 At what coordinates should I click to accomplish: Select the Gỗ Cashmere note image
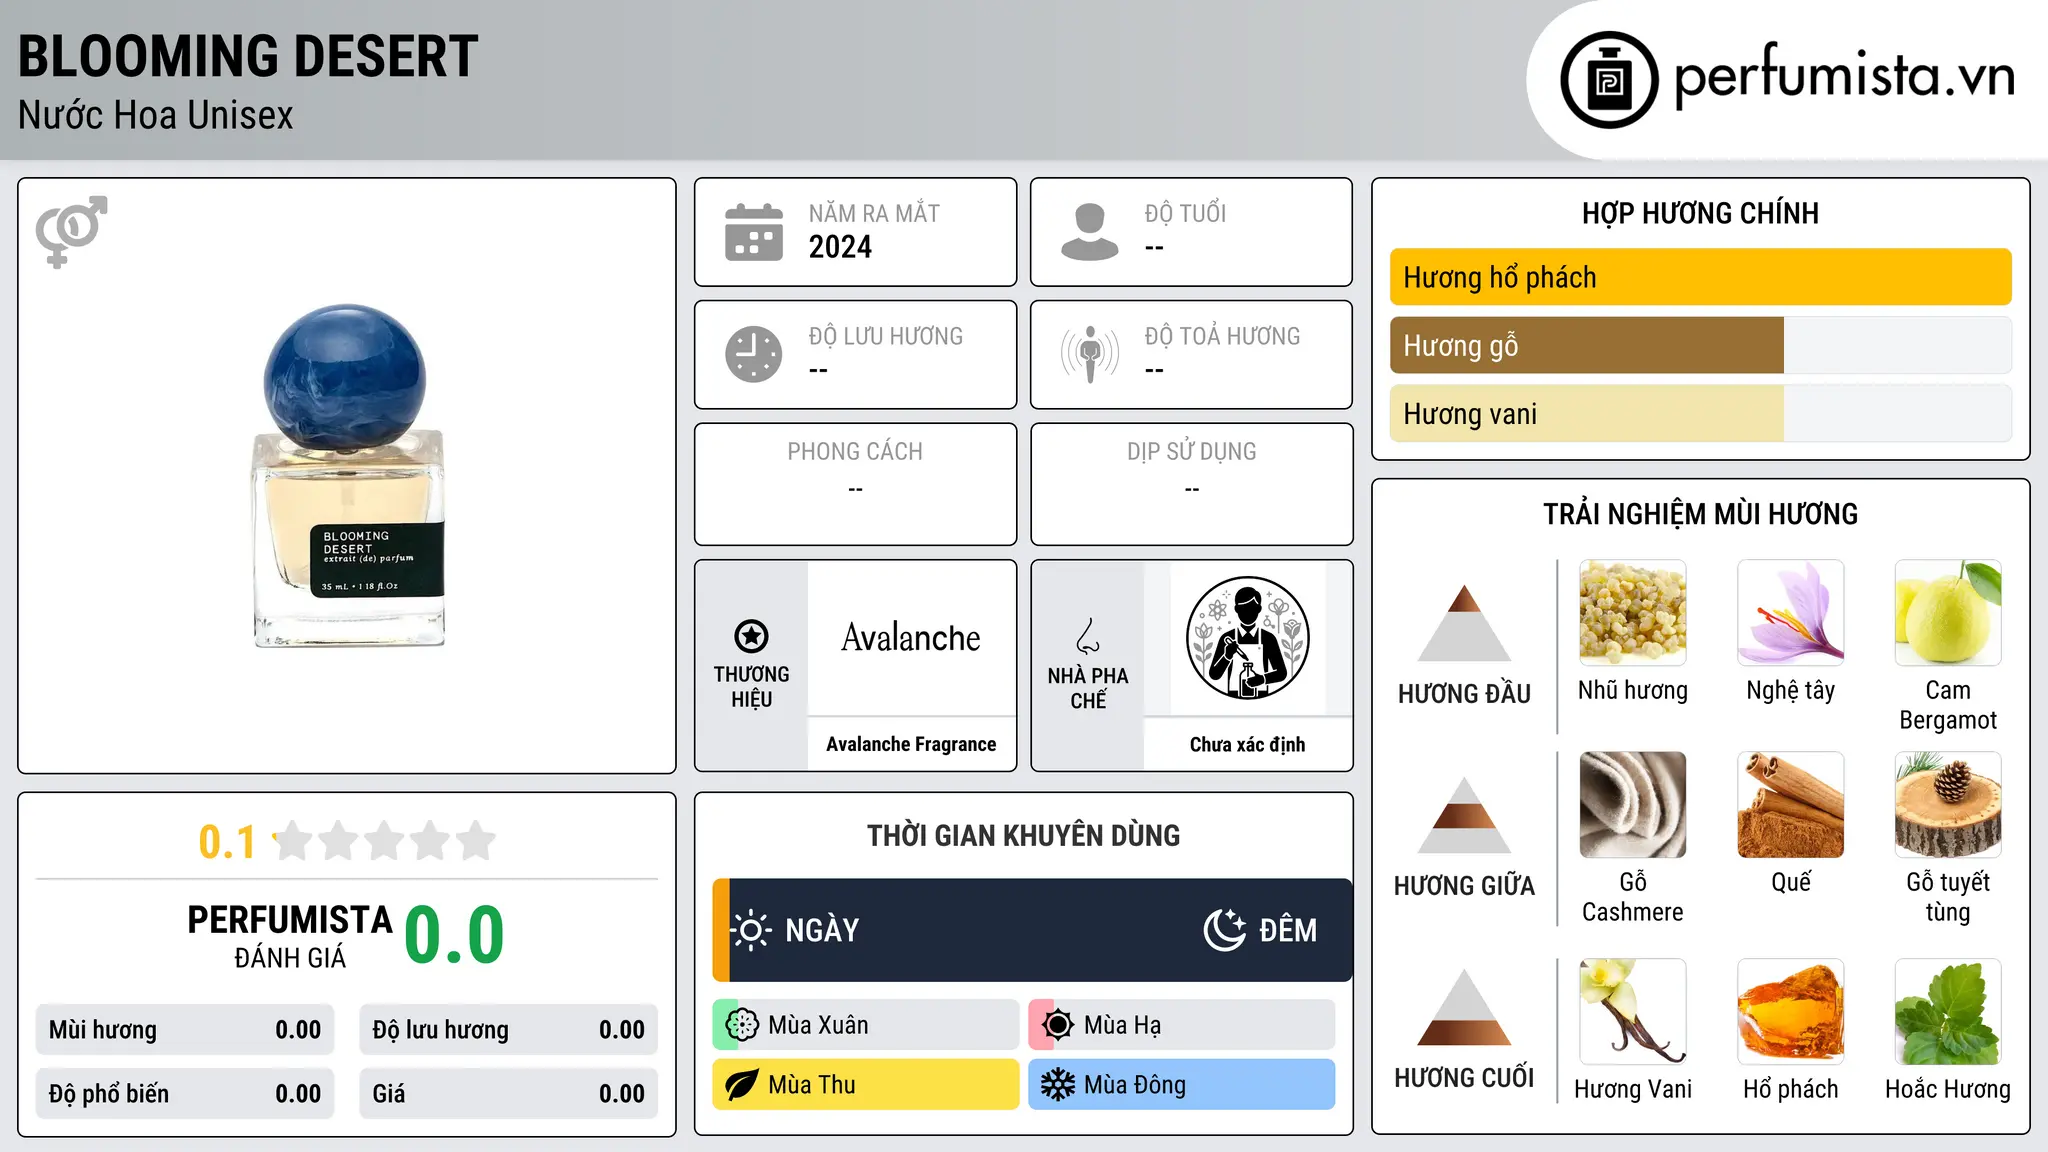point(1633,805)
